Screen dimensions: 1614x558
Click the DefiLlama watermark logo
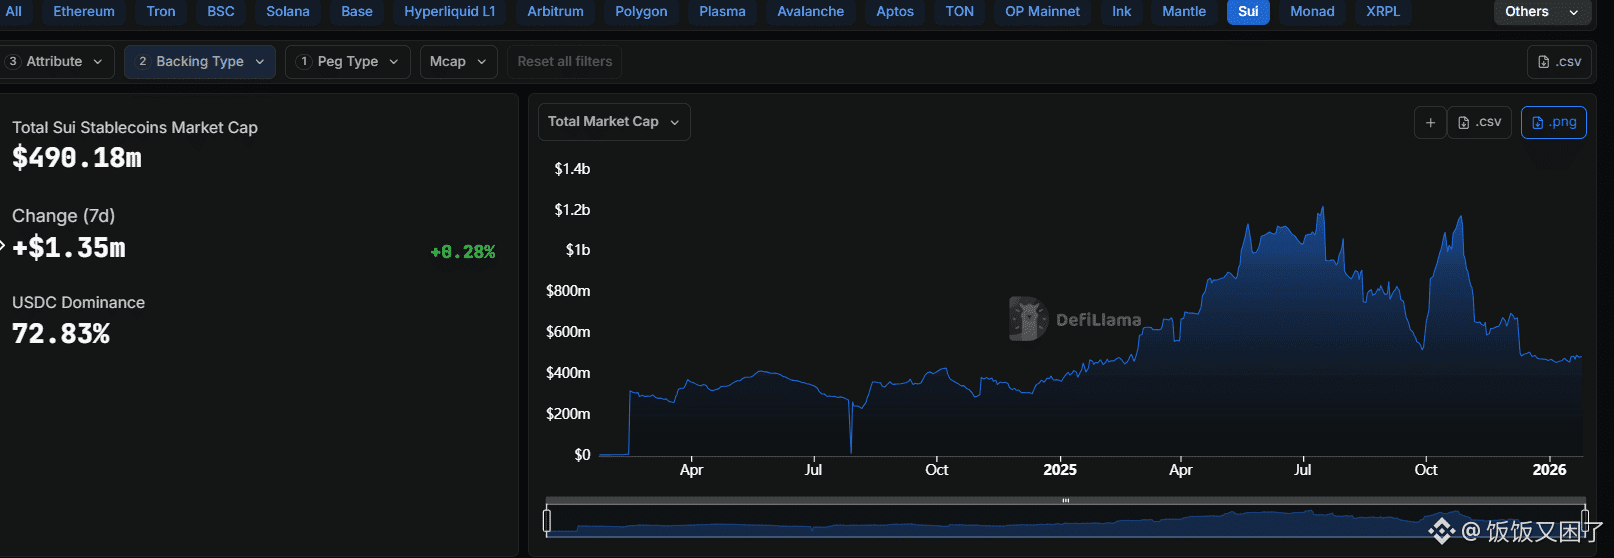1028,319
